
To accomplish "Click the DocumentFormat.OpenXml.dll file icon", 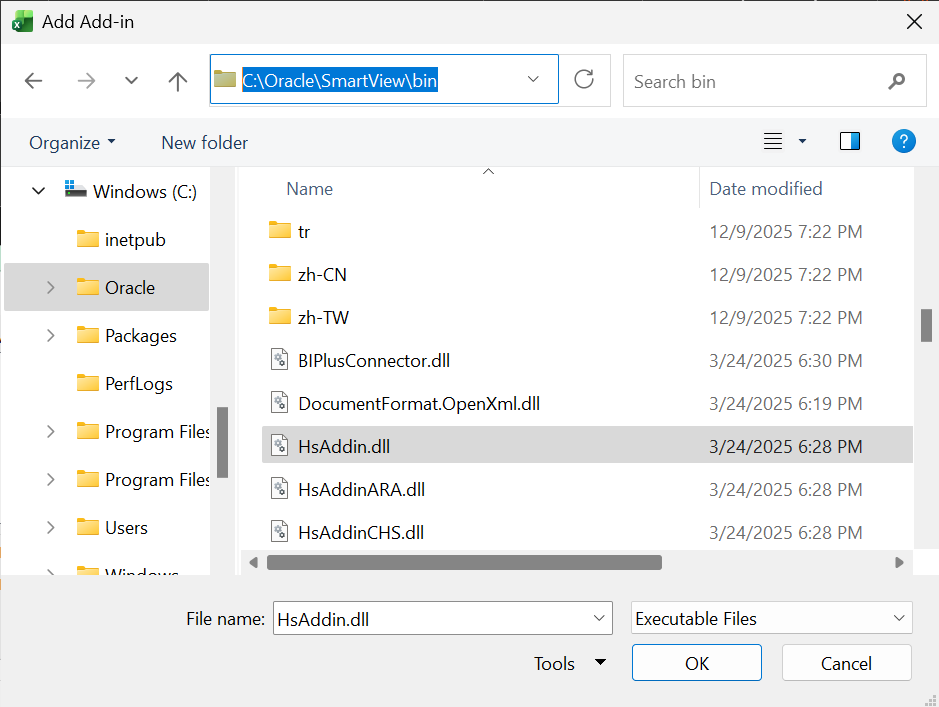I will (x=280, y=403).
